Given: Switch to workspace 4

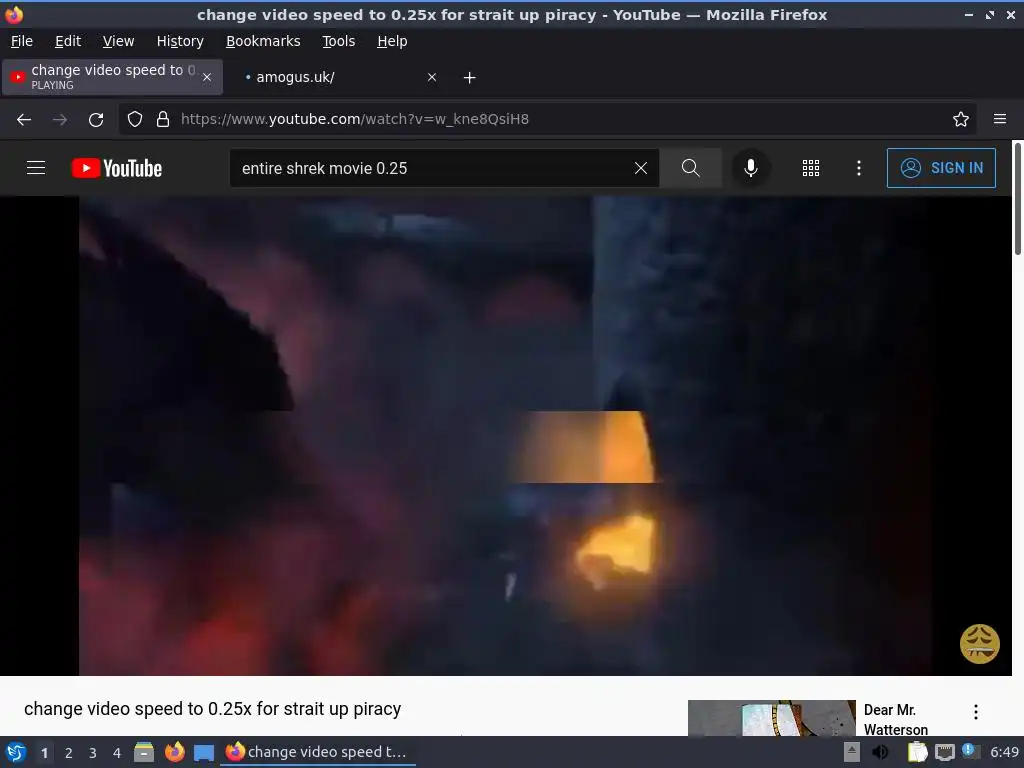Looking at the screenshot, I should (x=117, y=753).
